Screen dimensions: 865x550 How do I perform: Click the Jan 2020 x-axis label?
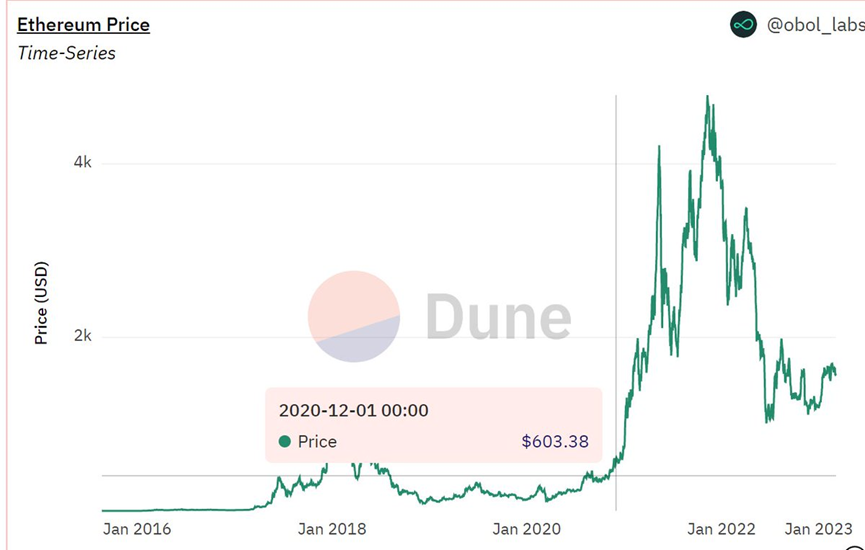[526, 528]
